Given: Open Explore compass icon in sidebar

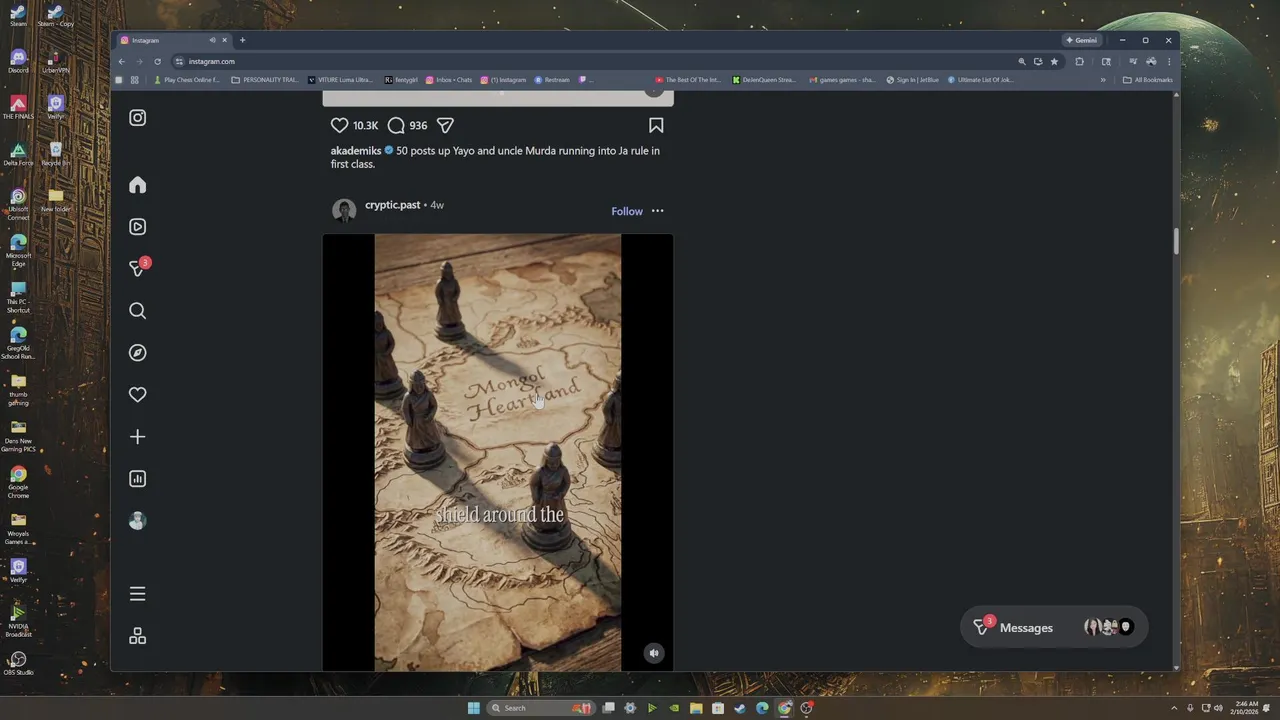Looking at the screenshot, I should [x=138, y=353].
